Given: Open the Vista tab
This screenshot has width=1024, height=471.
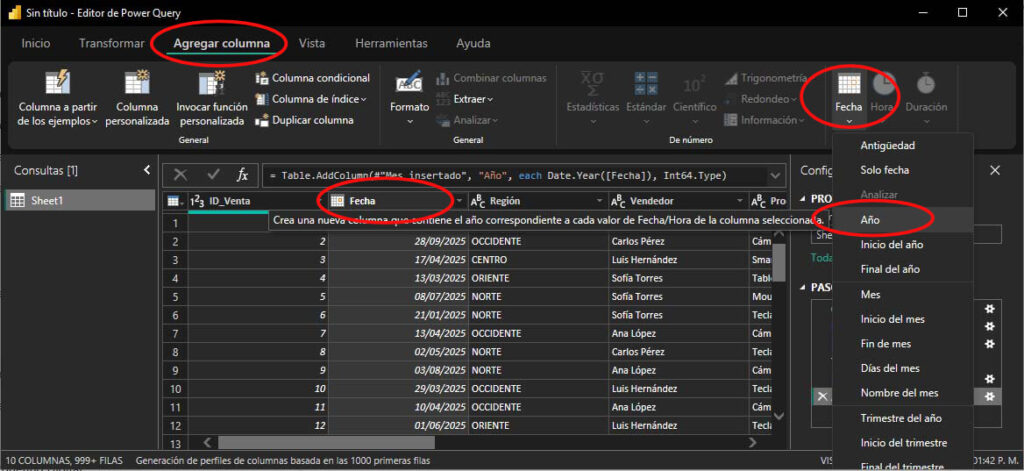Looking at the screenshot, I should (312, 44).
